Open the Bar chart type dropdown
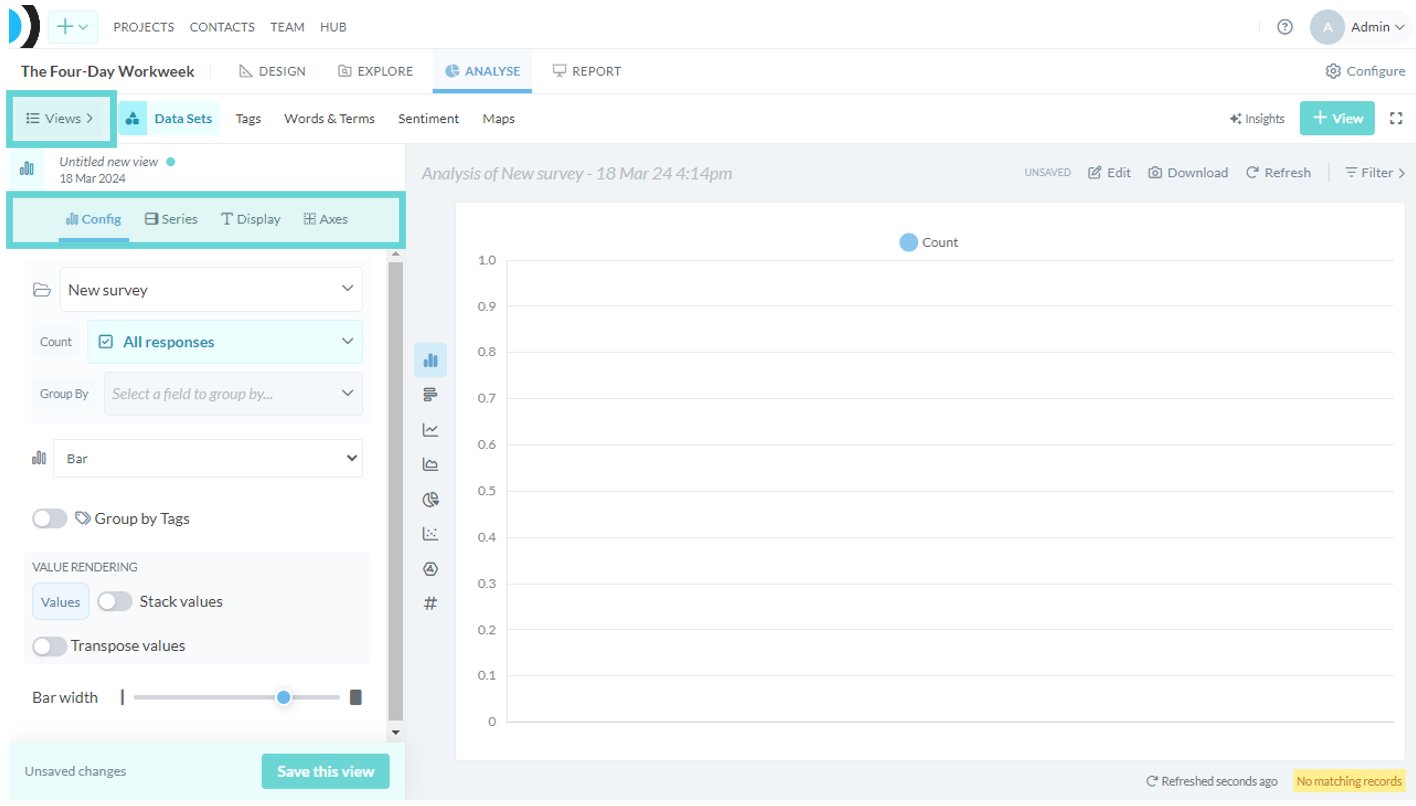The width and height of the screenshot is (1416, 806). [208, 458]
